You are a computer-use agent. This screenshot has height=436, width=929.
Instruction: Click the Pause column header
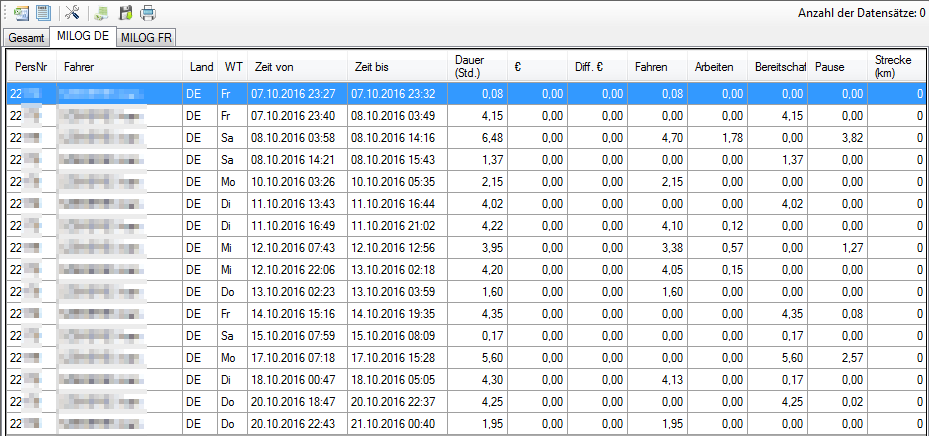[837, 67]
